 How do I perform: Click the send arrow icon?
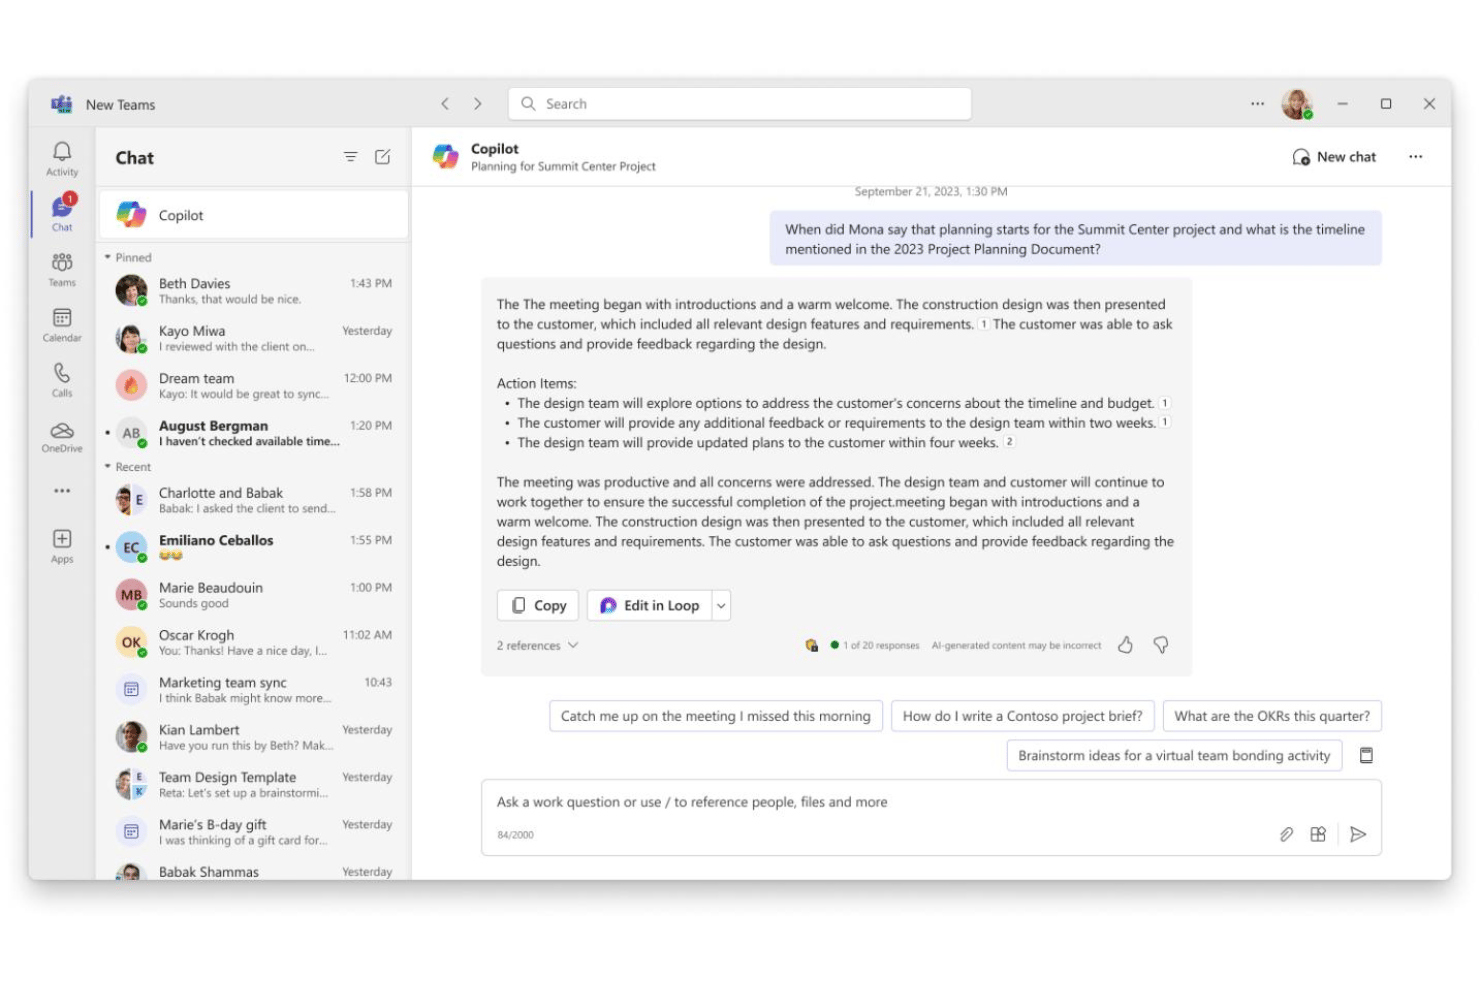[1357, 834]
